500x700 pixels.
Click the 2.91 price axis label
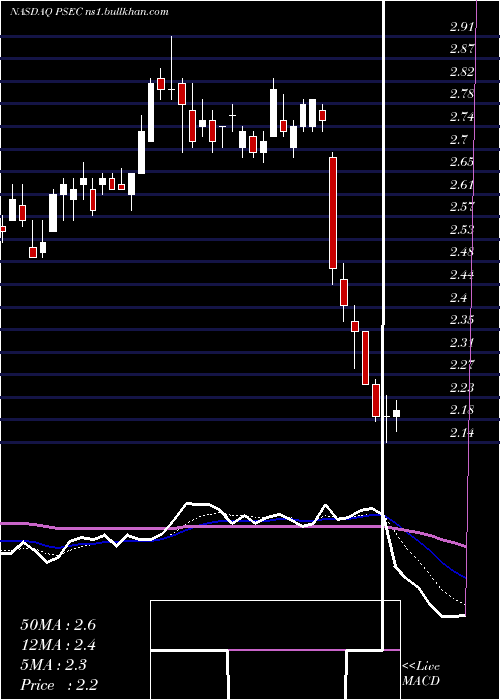462,27
